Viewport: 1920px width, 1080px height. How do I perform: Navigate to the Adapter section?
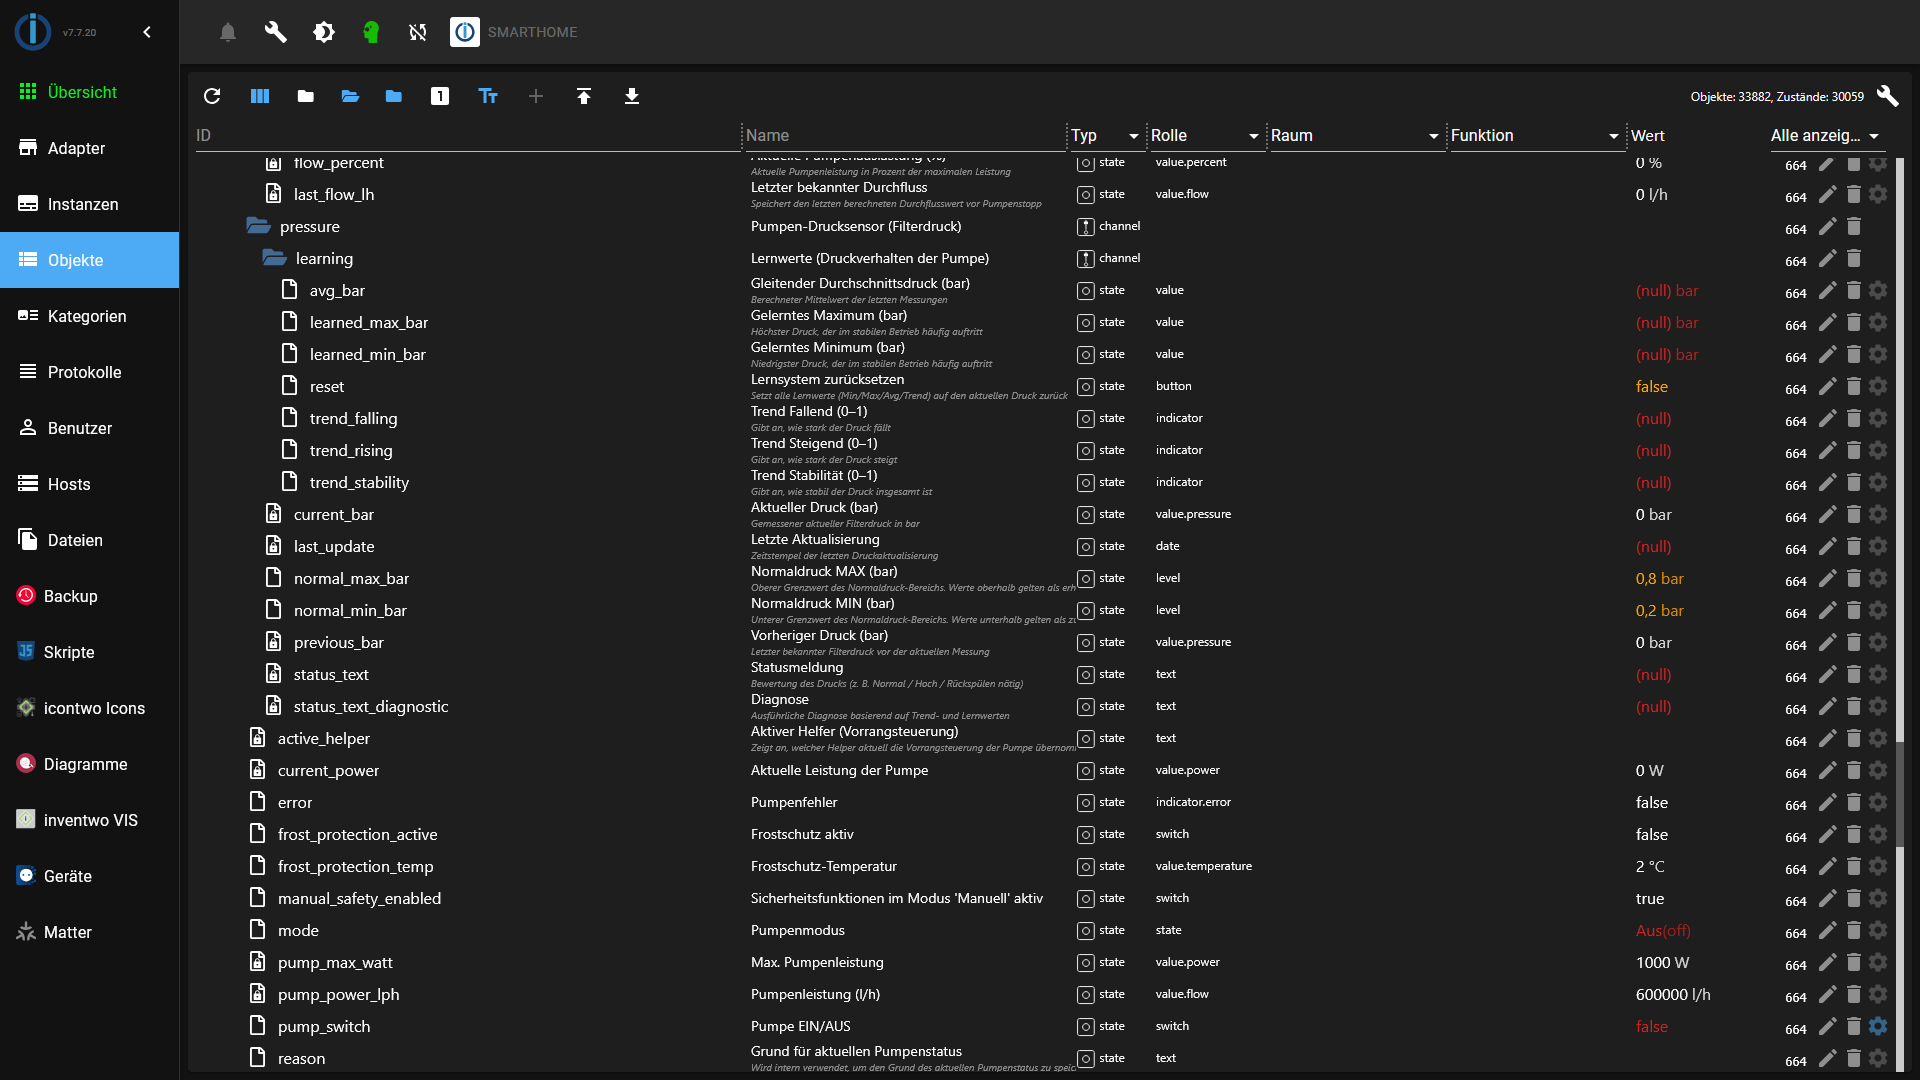(x=77, y=148)
